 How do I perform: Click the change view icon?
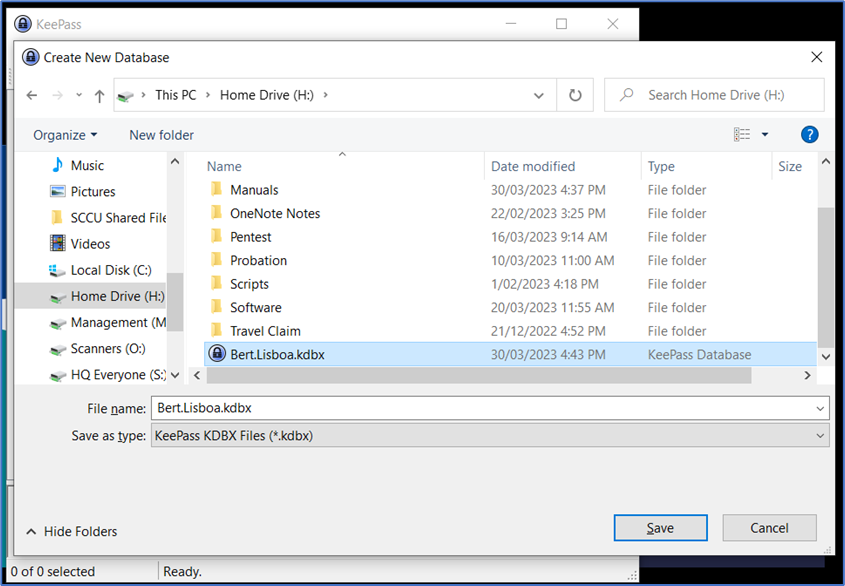[x=742, y=134]
